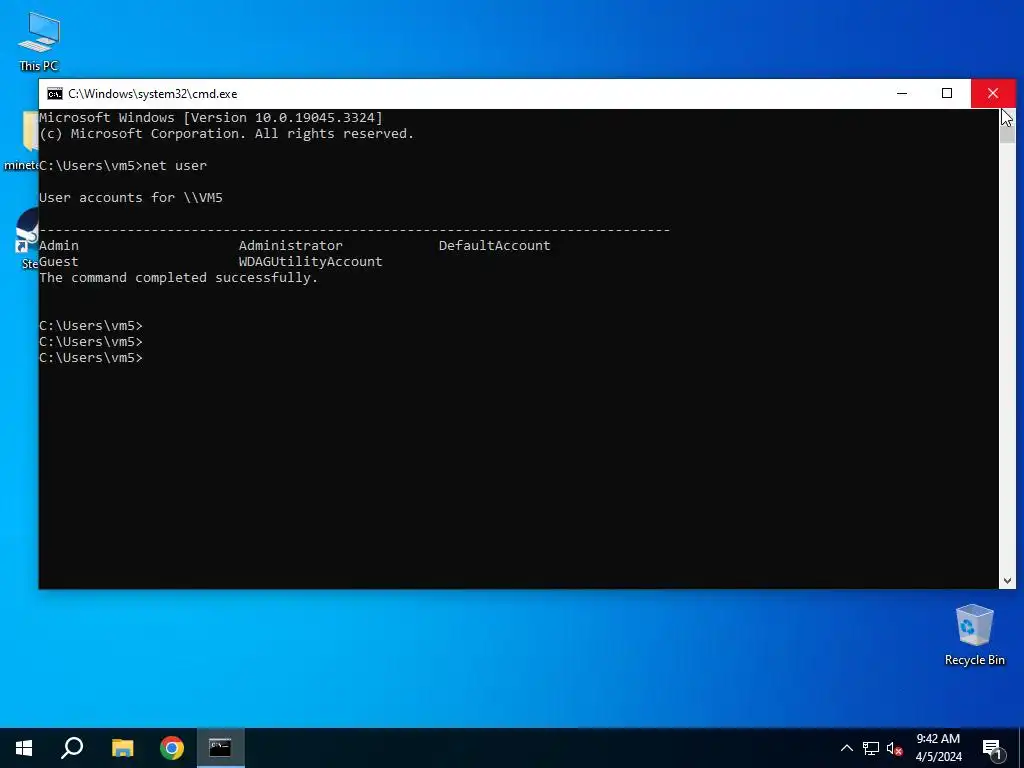1024x768 pixels.
Task: Click the 'WDAGUtilityAccount' text
Action: [x=310, y=261]
